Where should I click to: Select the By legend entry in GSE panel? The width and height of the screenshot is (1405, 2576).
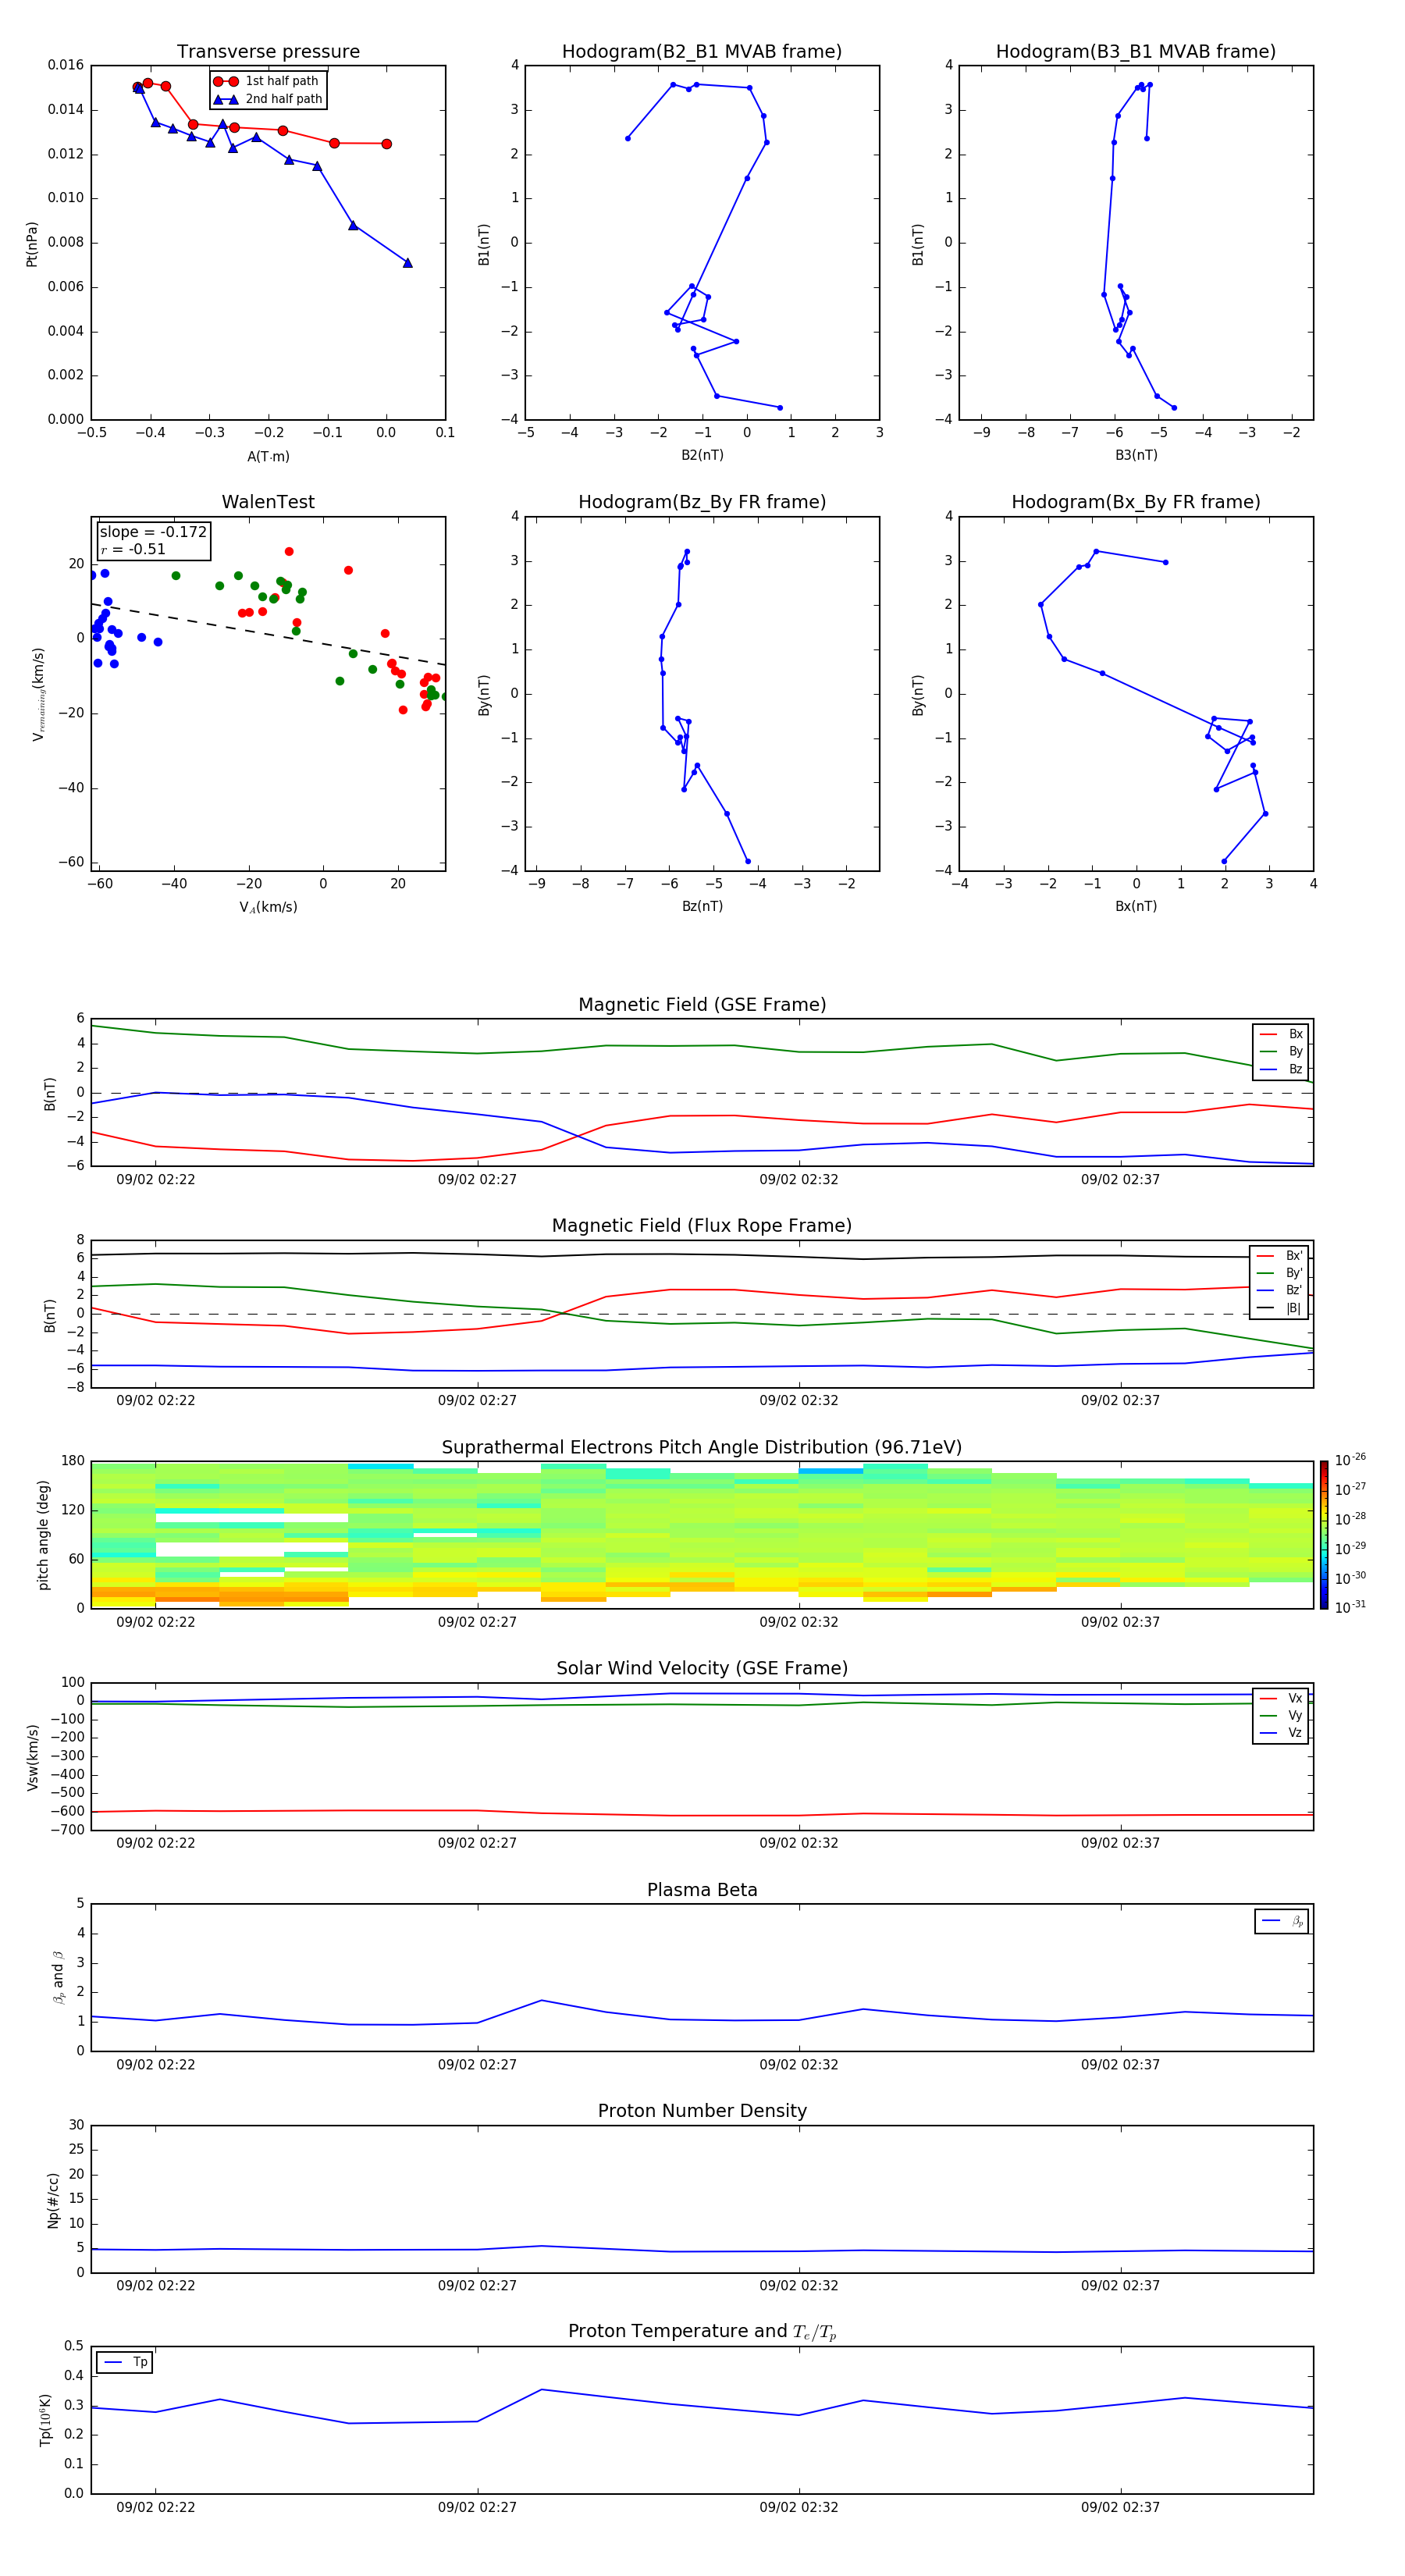tap(1281, 1051)
